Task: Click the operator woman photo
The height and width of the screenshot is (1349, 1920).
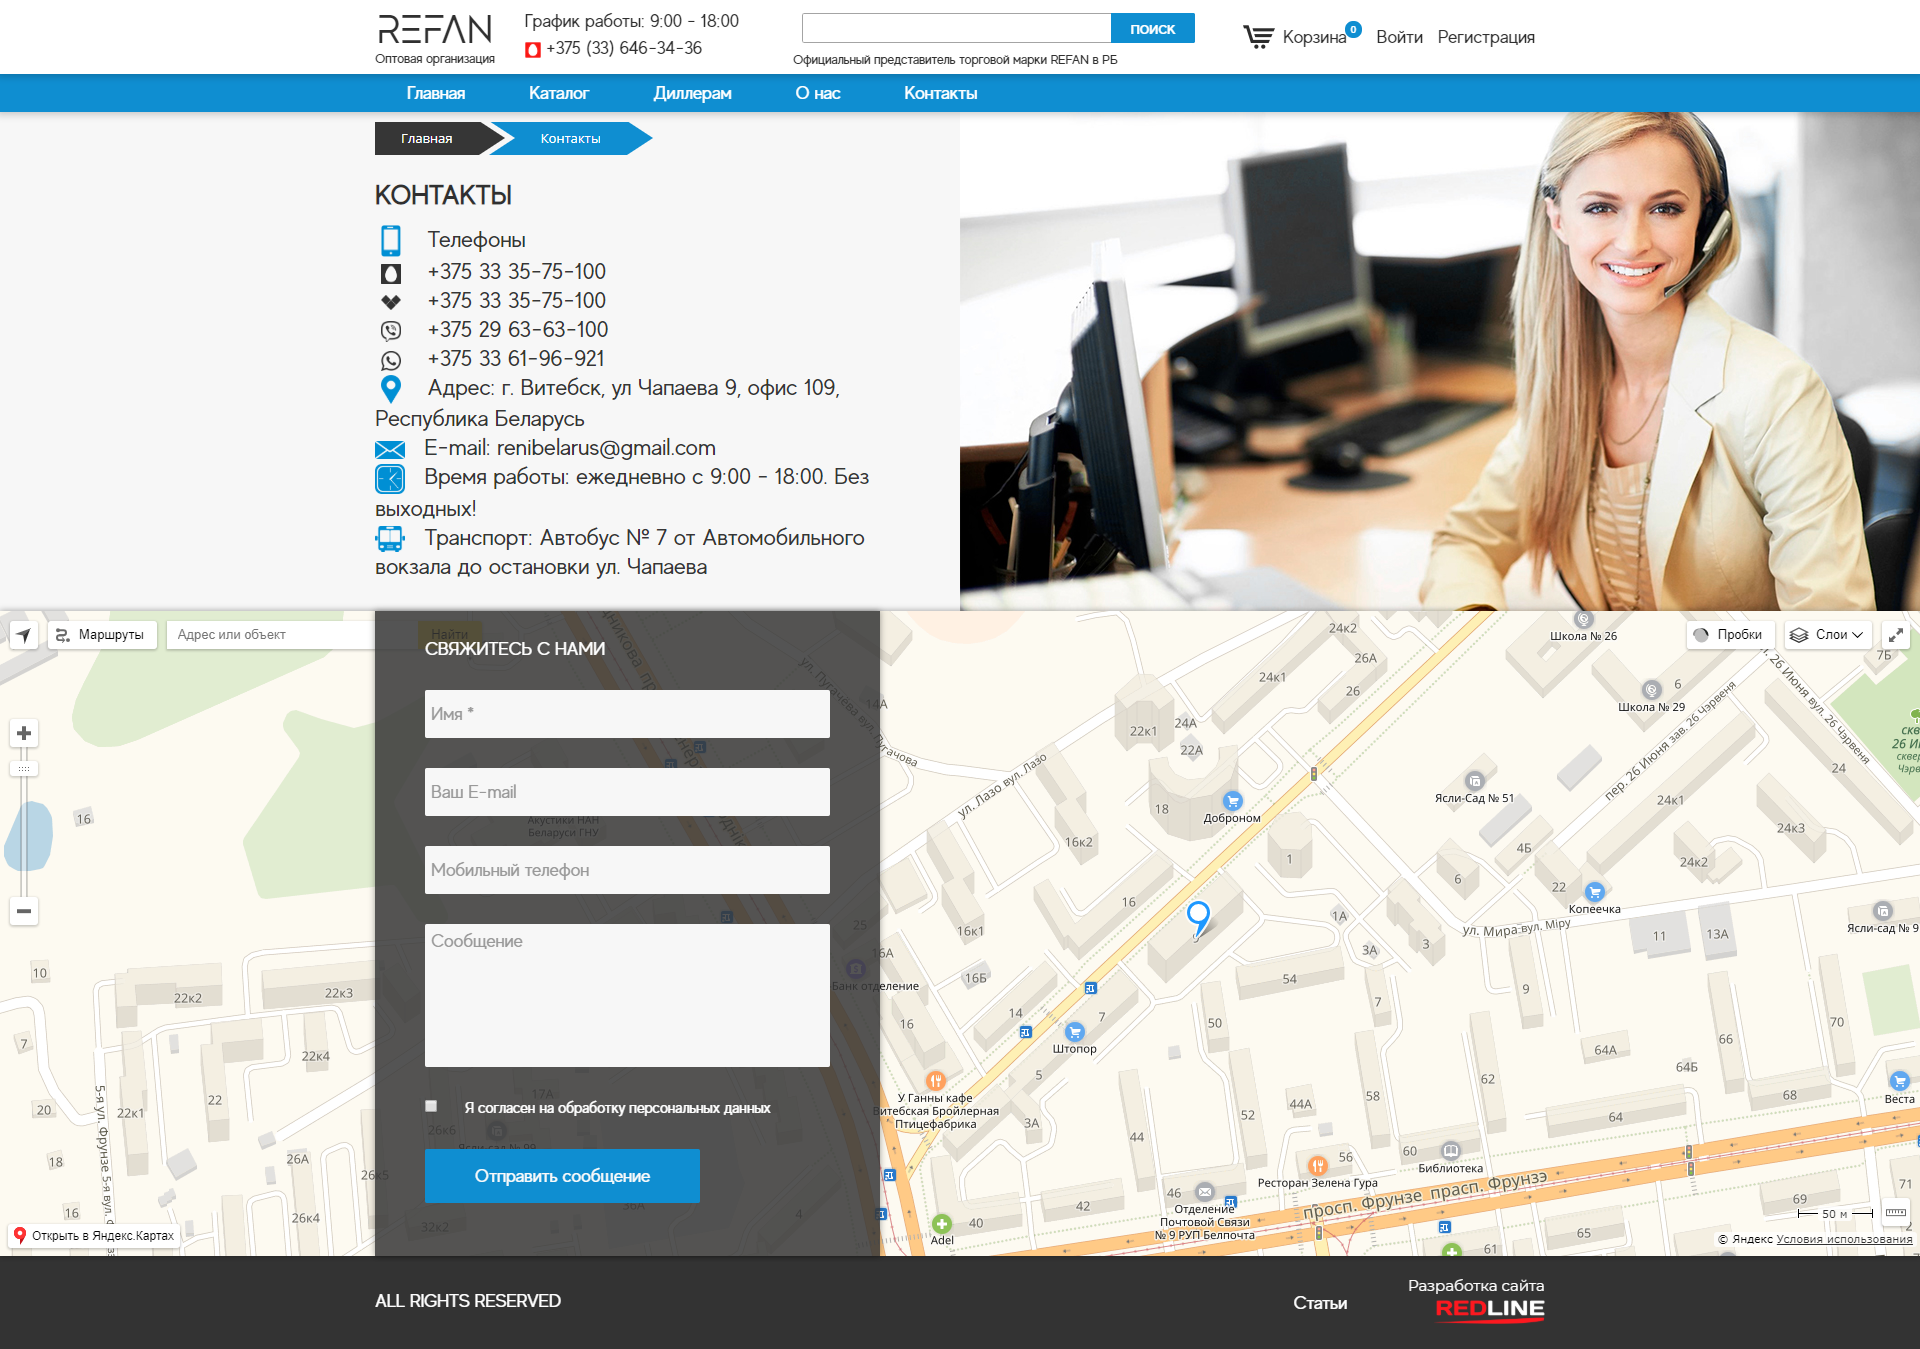Action: click(1440, 361)
